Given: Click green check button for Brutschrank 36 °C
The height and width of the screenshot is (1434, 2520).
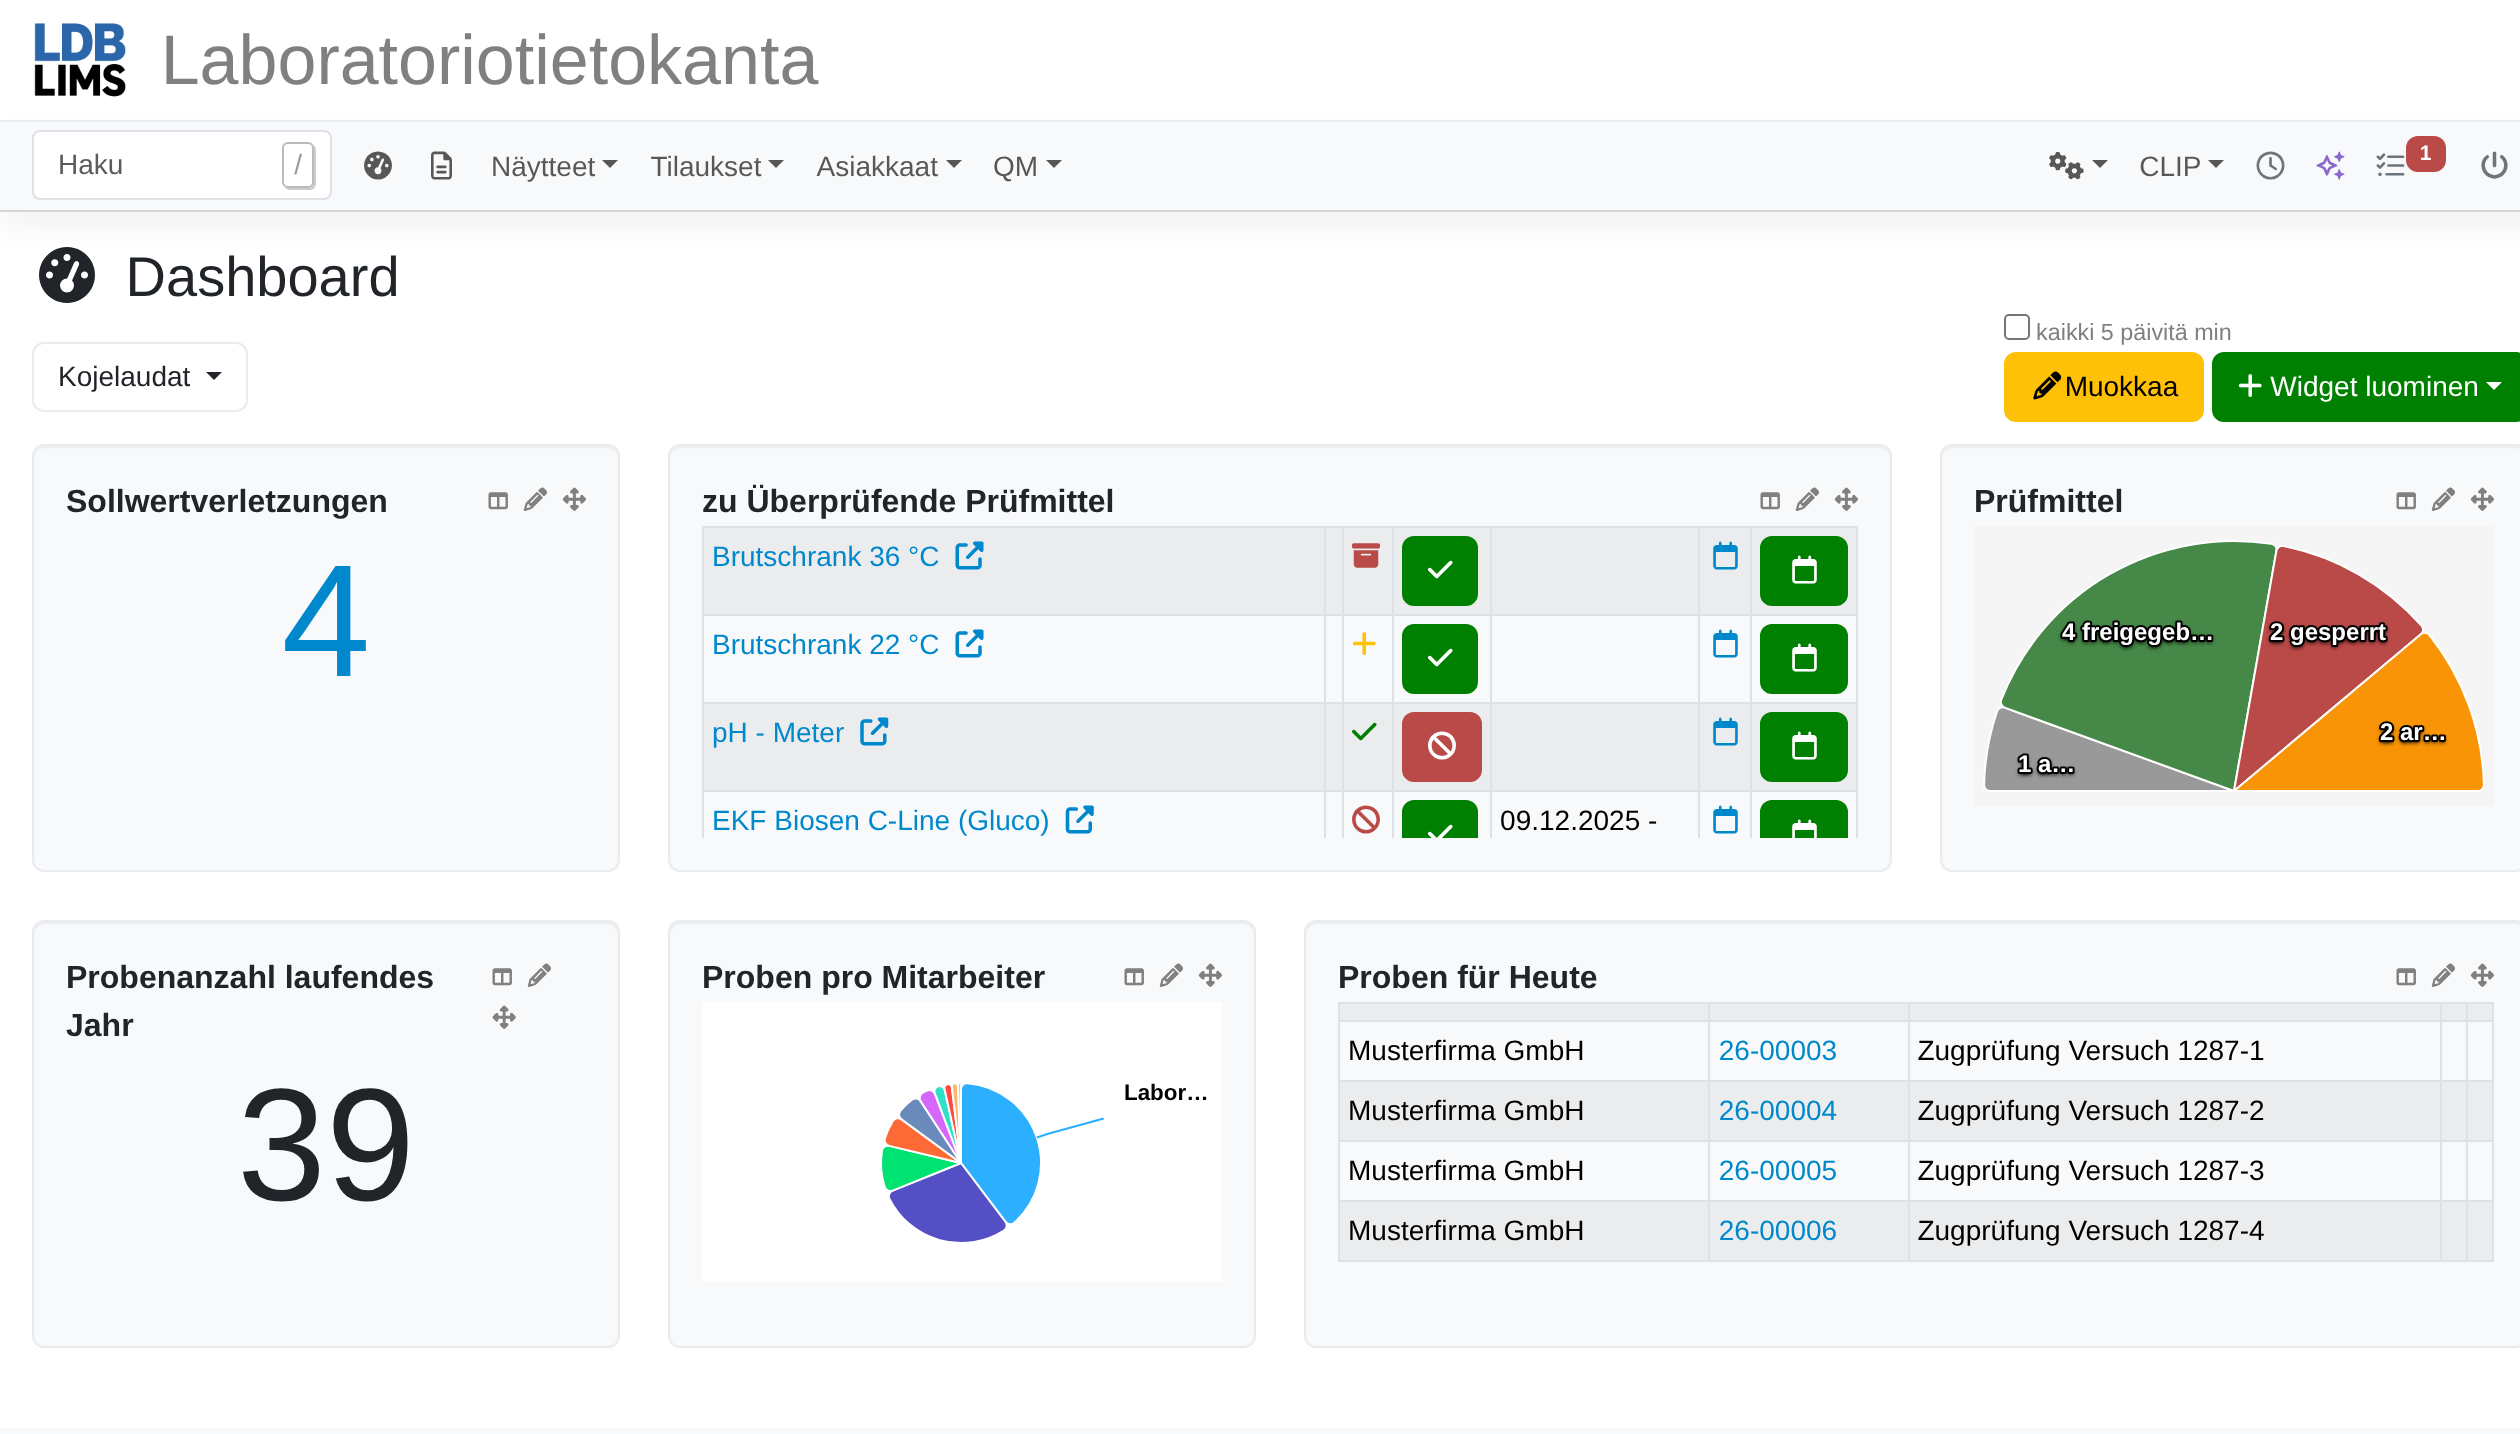Looking at the screenshot, I should 1440,571.
